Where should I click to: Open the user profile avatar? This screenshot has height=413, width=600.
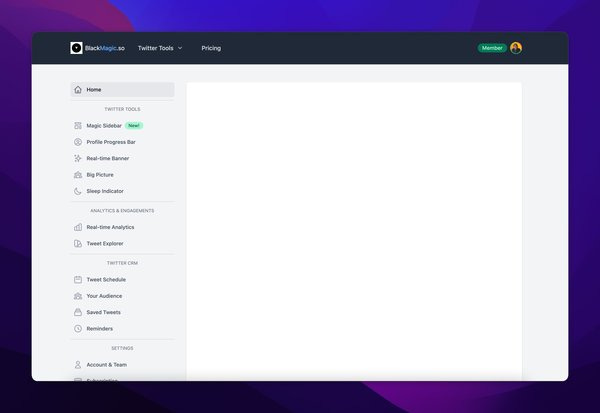516,48
